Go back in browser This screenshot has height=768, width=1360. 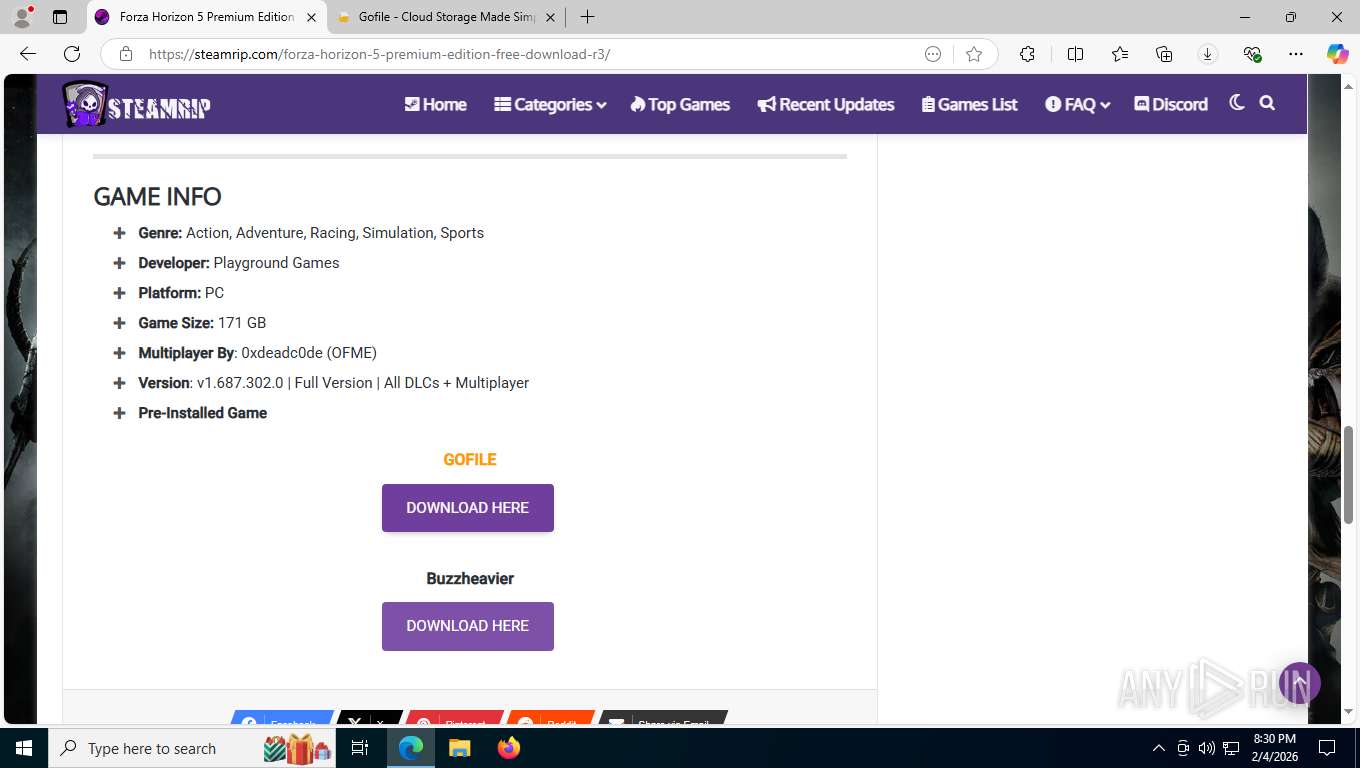(28, 54)
